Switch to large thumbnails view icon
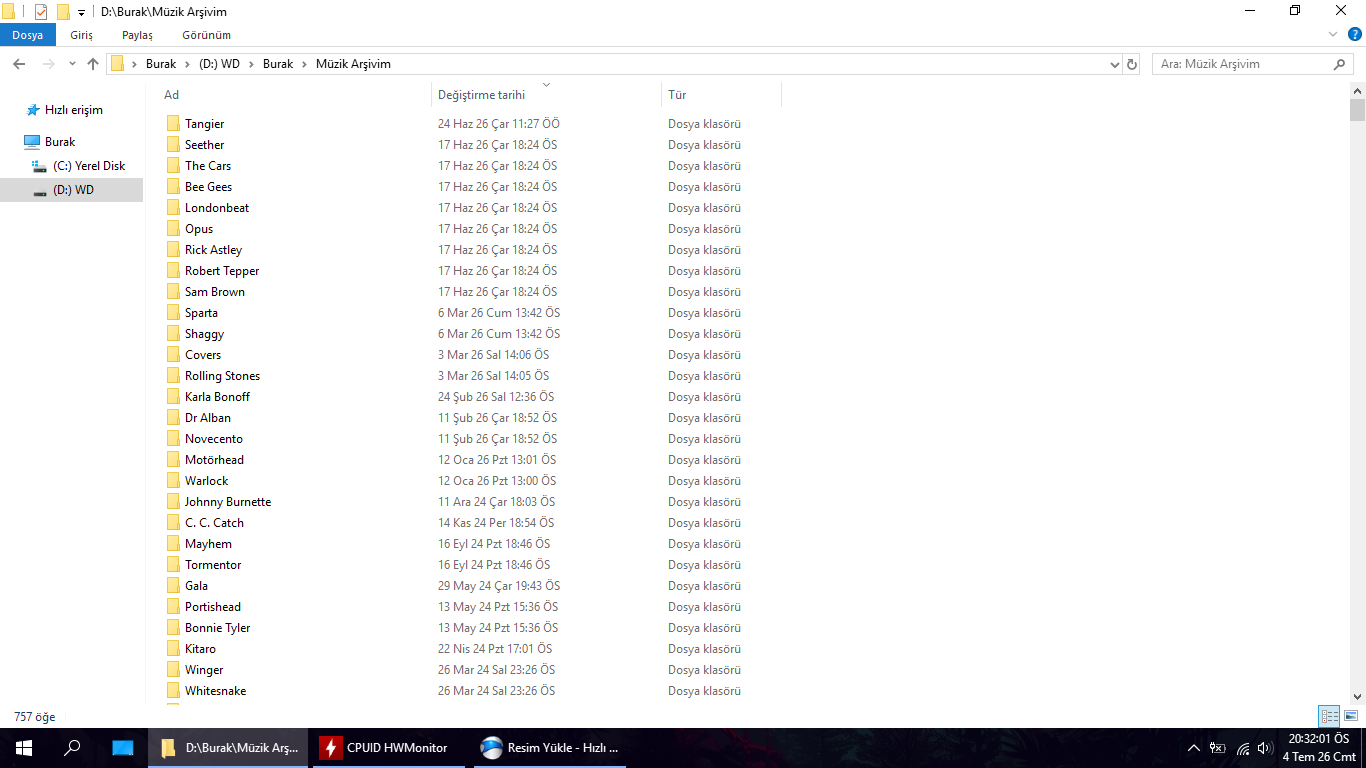1366x768 pixels. click(1351, 716)
